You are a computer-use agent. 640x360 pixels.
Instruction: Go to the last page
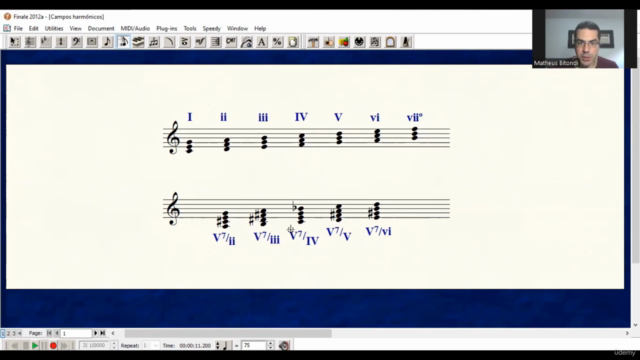point(103,333)
